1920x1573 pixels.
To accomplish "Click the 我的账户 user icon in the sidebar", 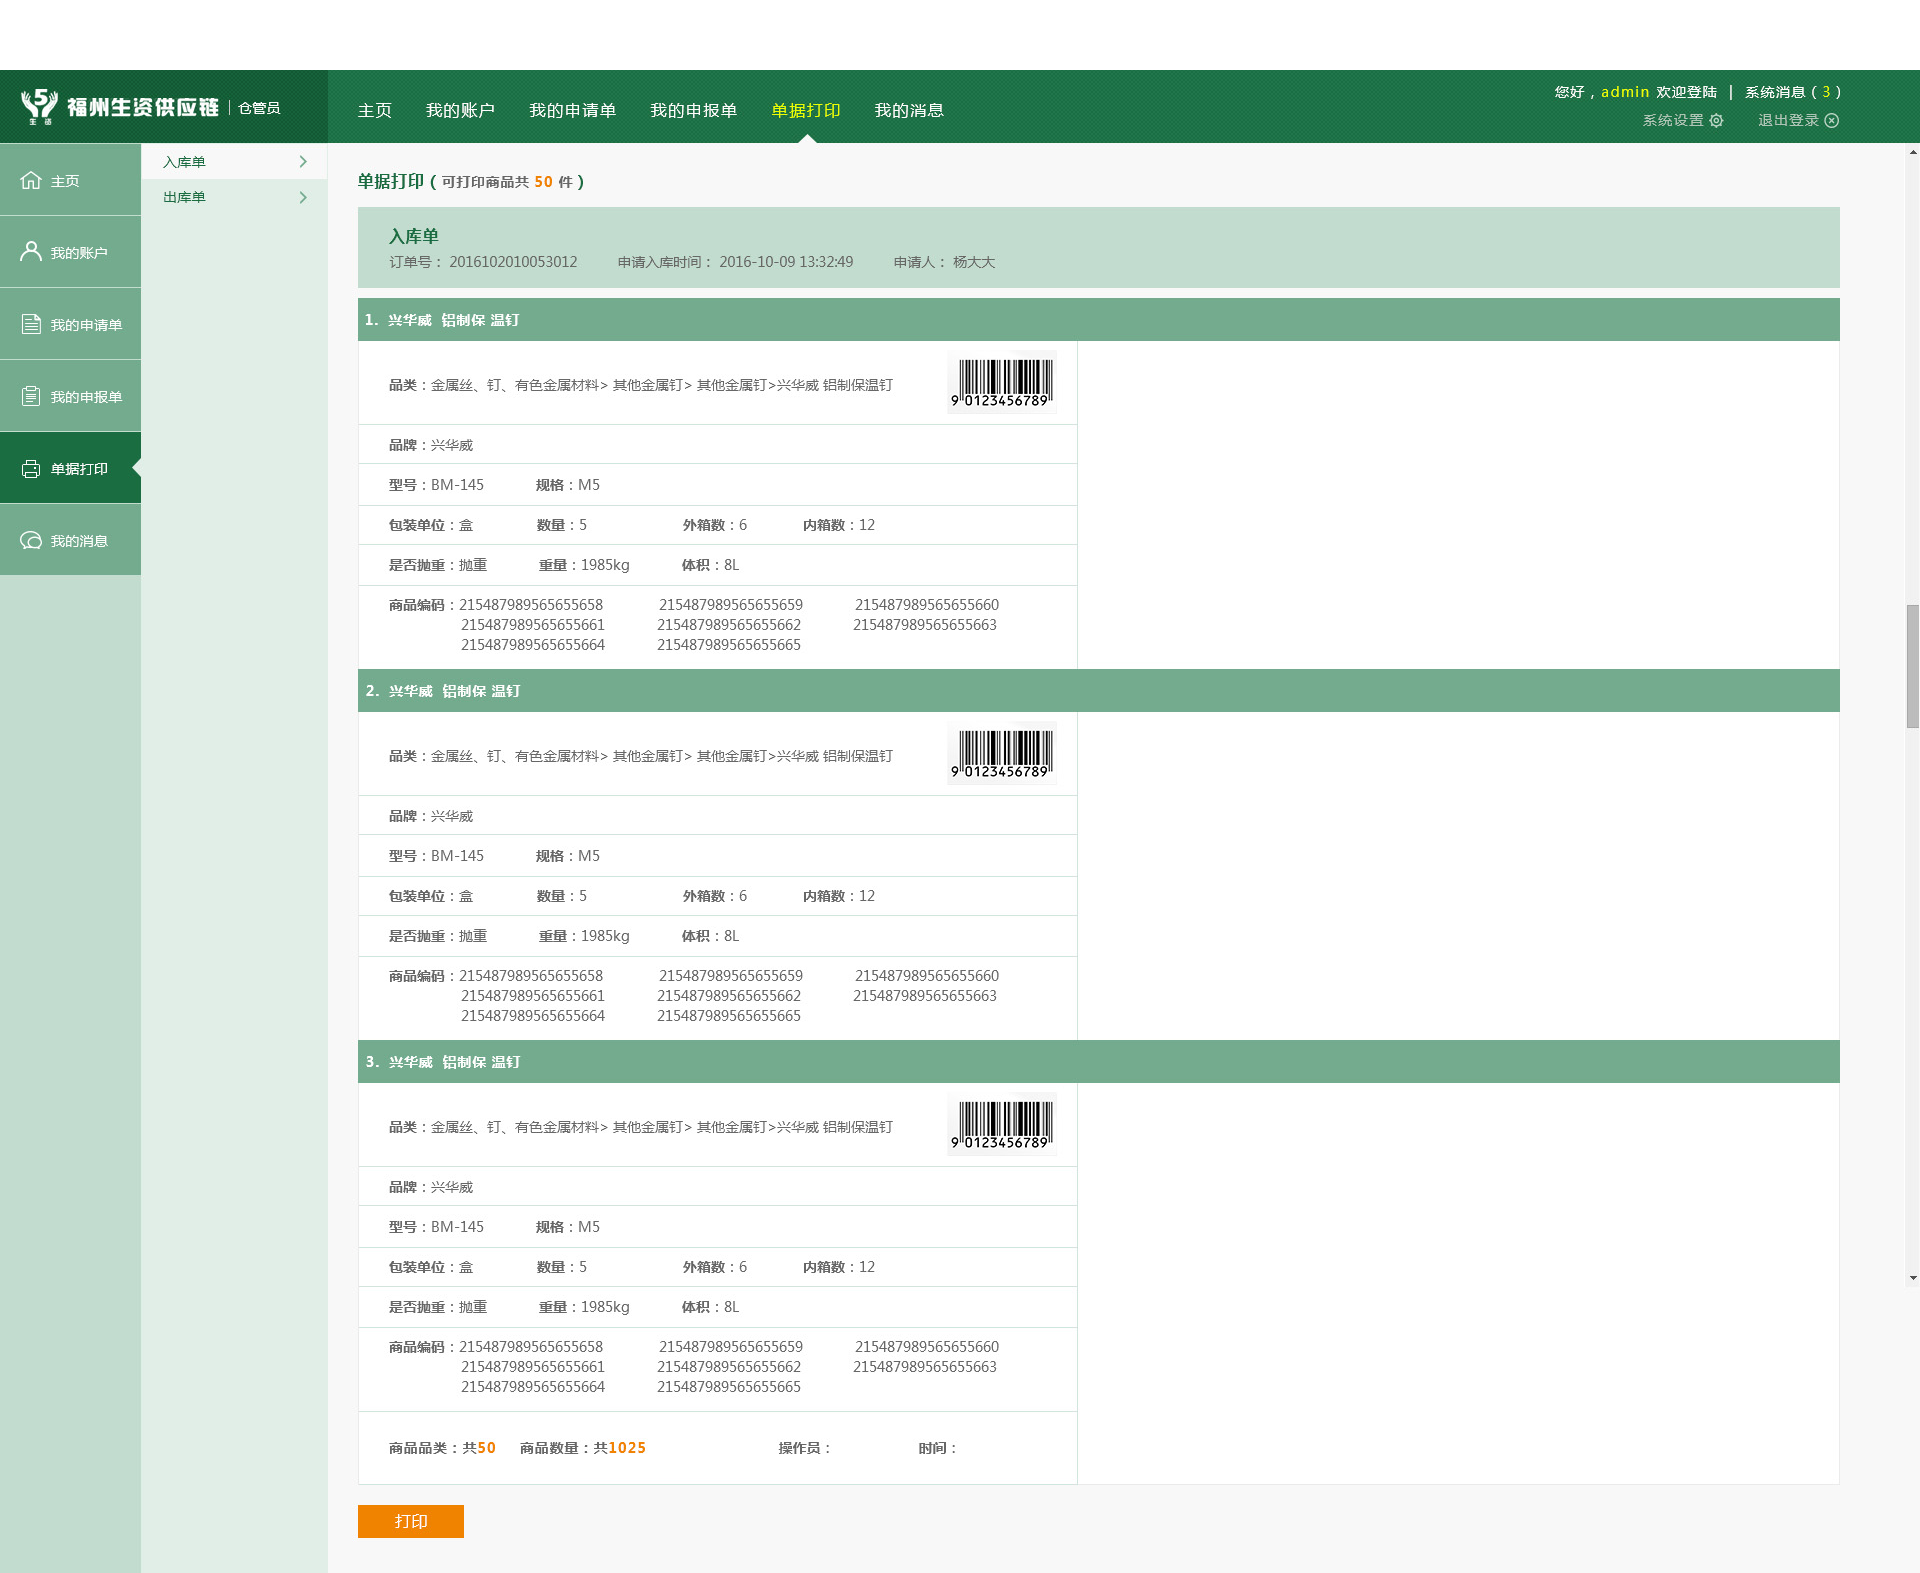I will point(31,251).
